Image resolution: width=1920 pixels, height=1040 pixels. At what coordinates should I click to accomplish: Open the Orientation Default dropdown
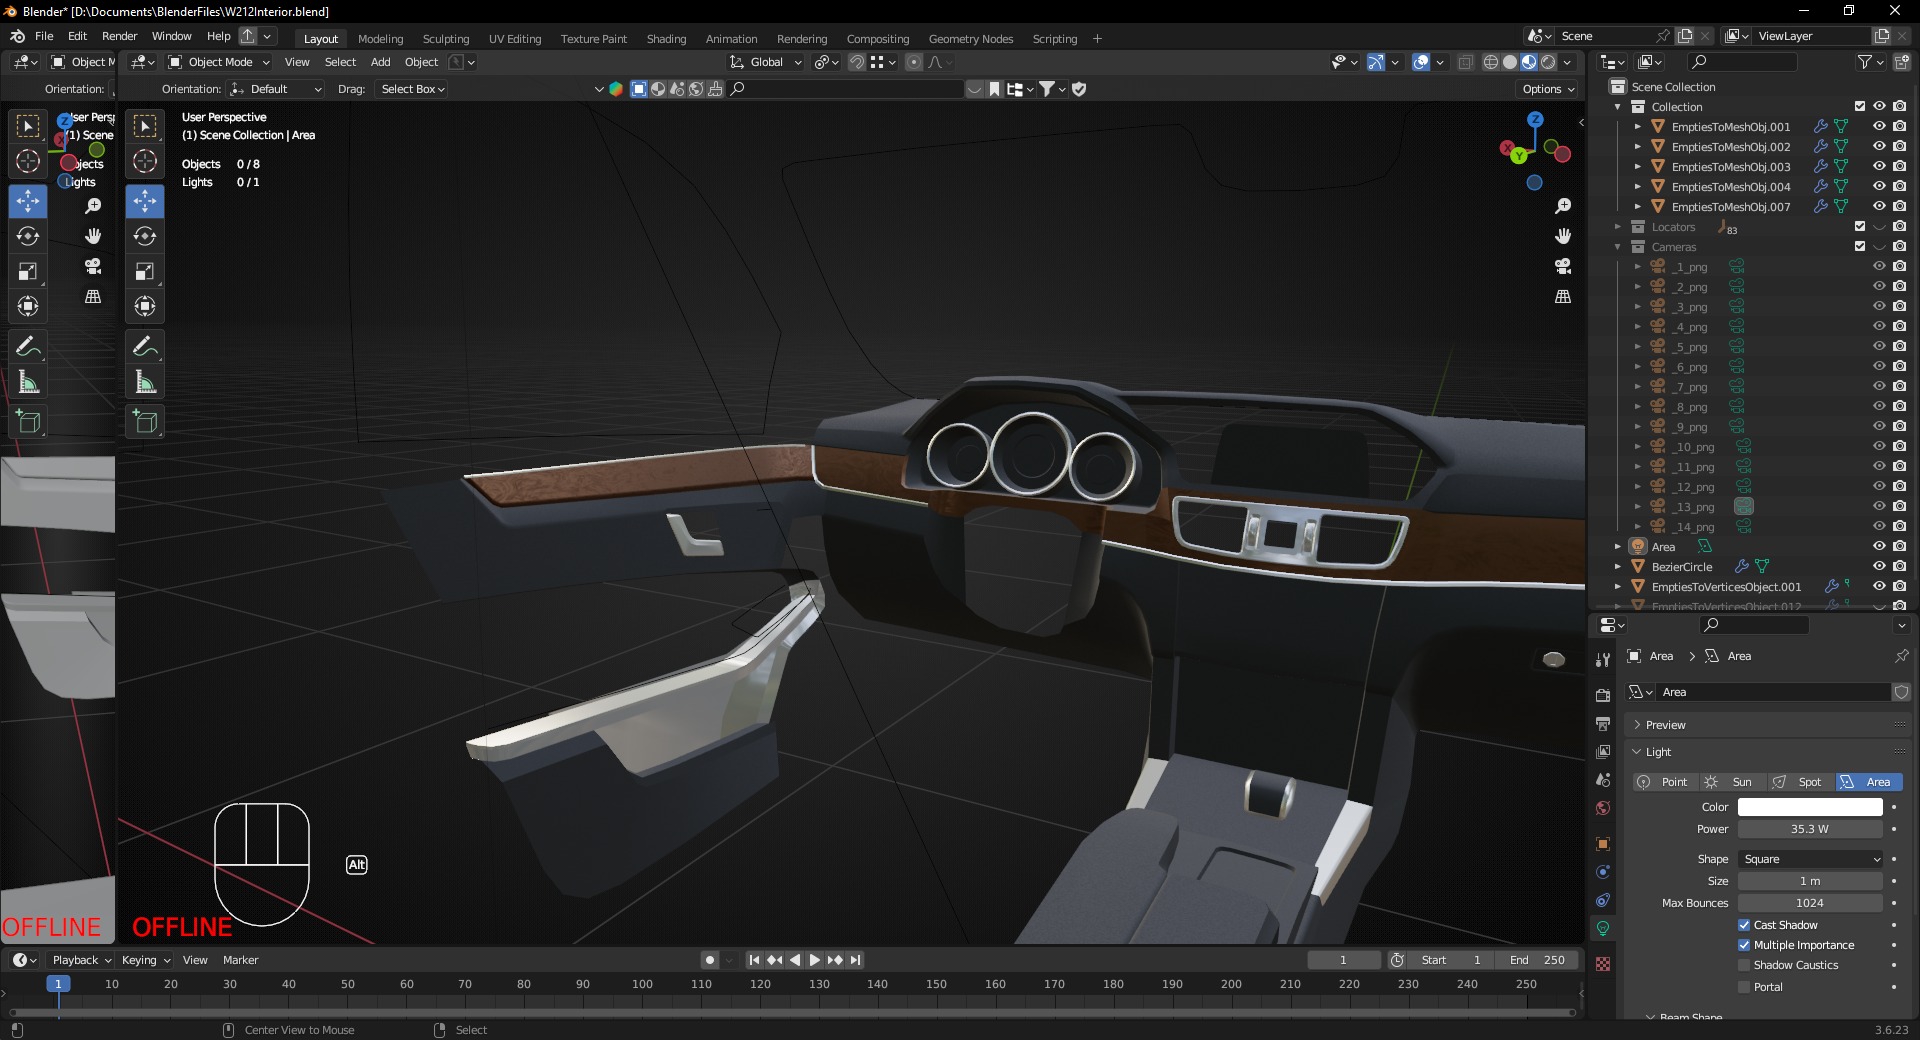coord(276,89)
